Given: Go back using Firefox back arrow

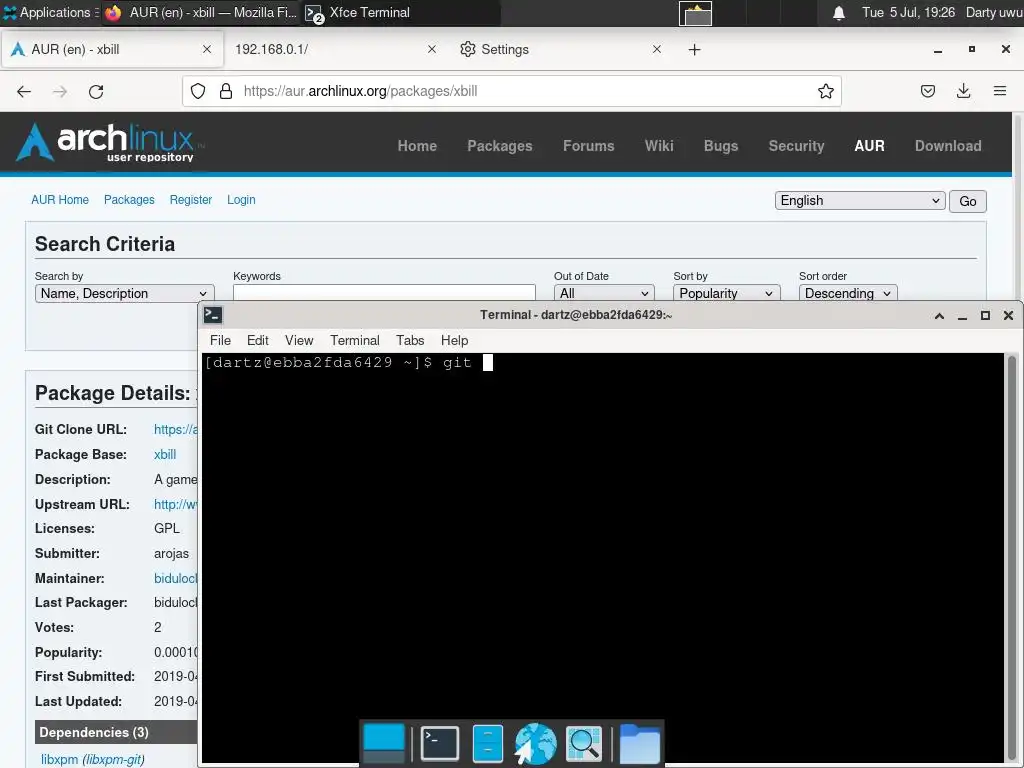Looking at the screenshot, I should [x=24, y=91].
